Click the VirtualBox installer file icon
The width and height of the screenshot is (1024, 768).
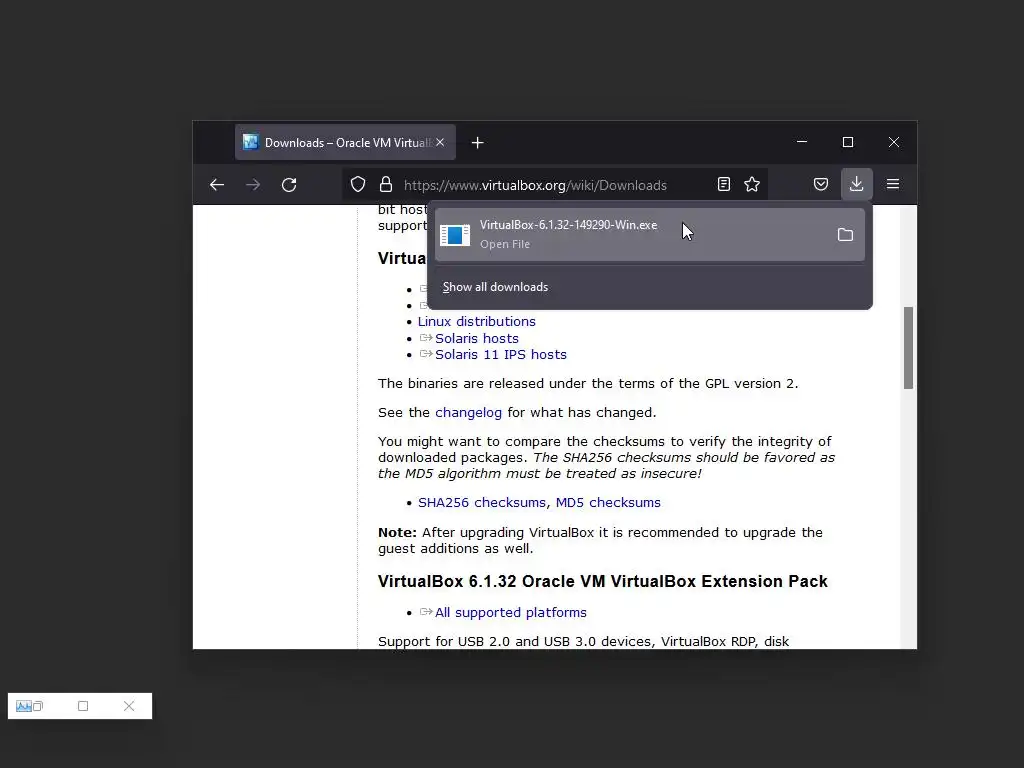455,235
